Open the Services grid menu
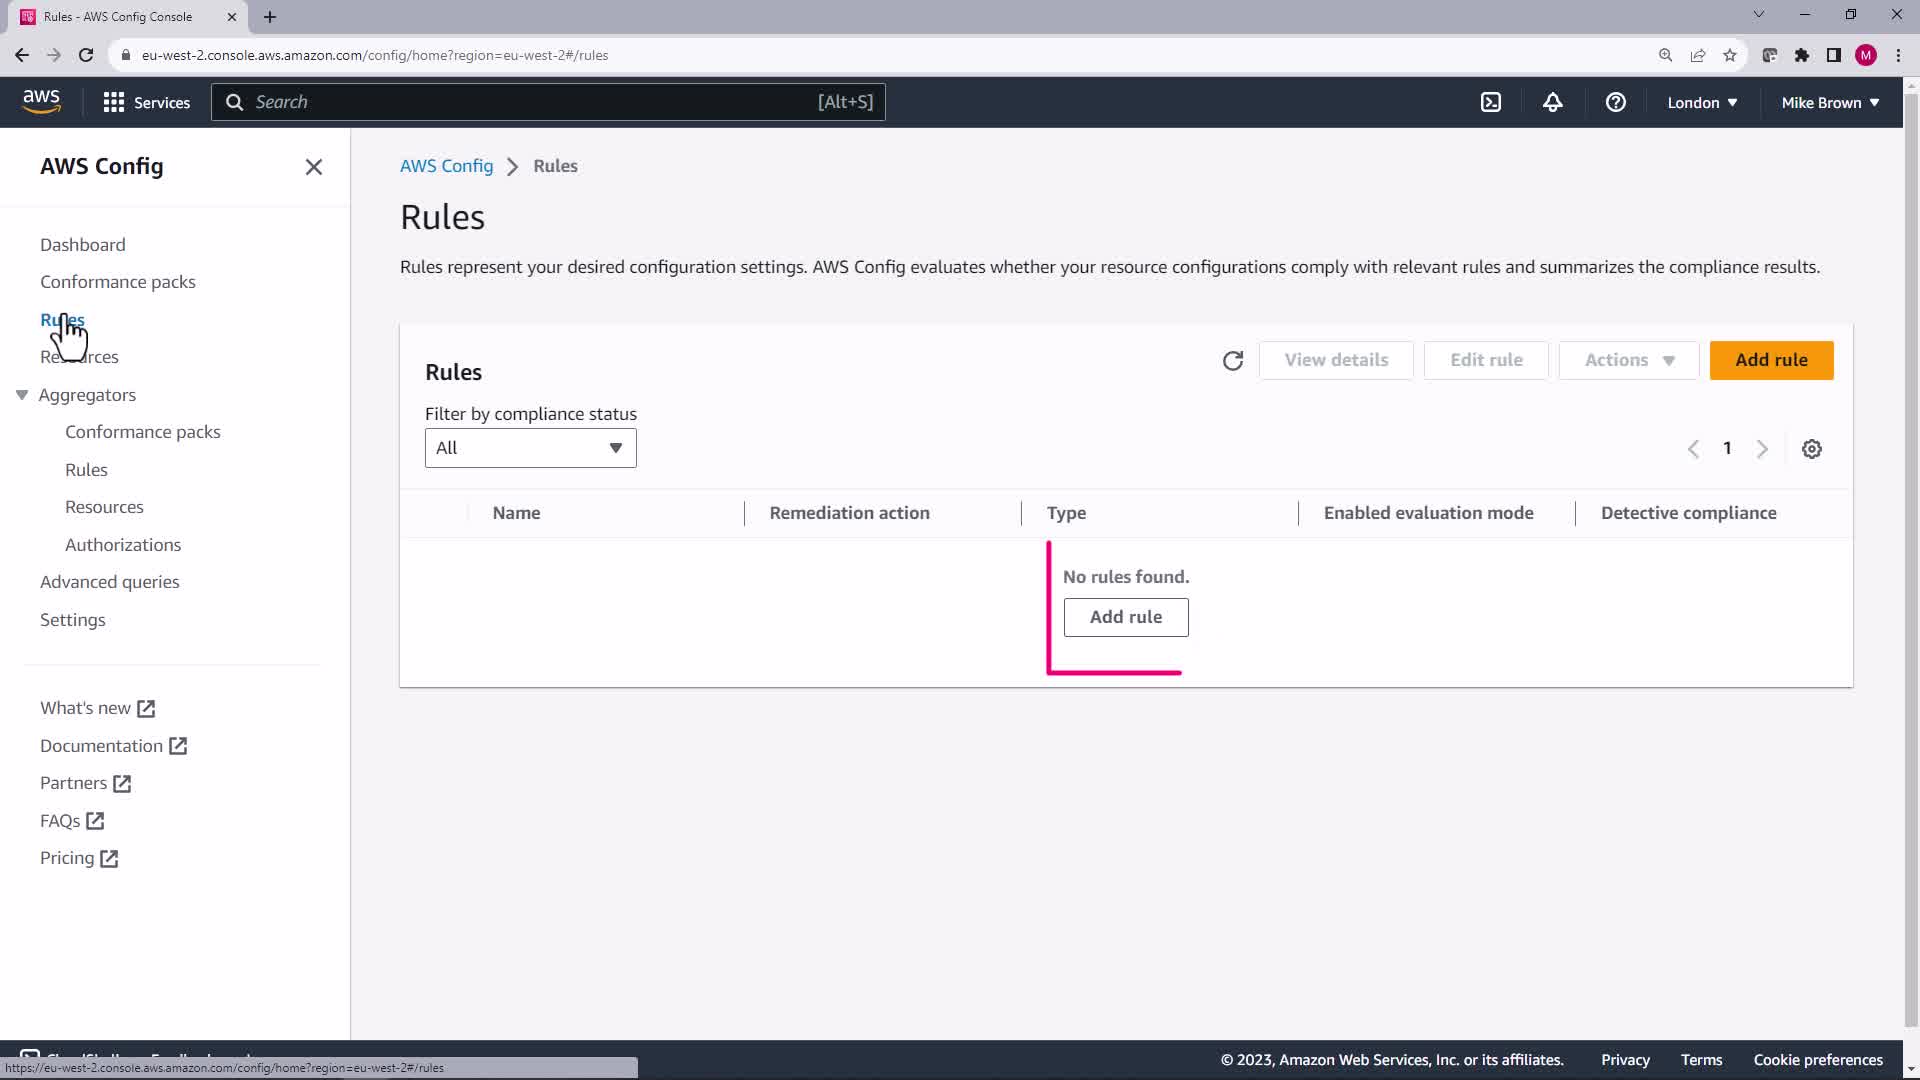1920x1080 pixels. click(x=146, y=102)
